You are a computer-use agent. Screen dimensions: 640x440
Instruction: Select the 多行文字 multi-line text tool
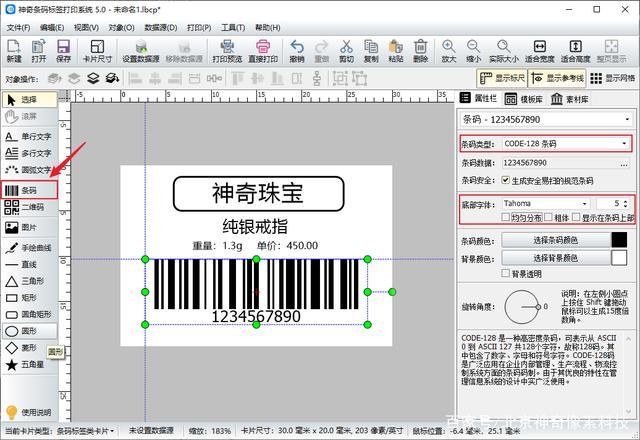(29, 153)
